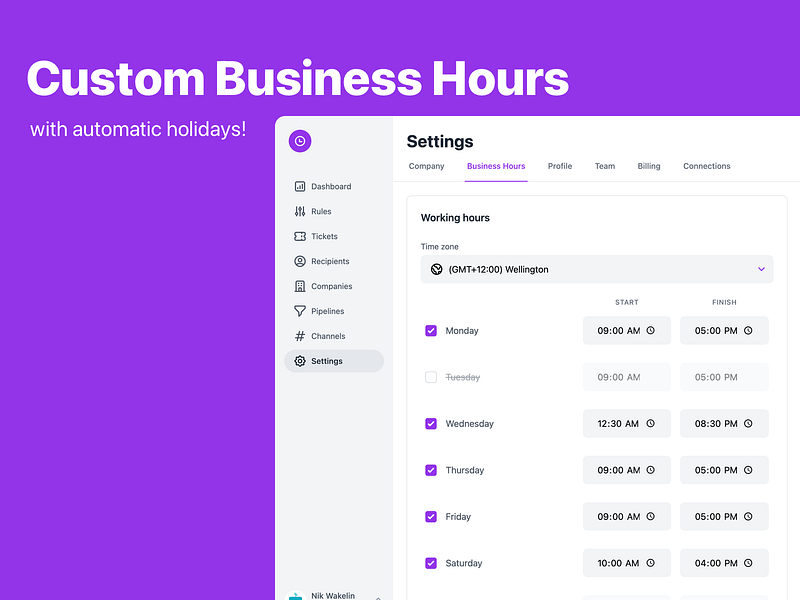Open Recipients in sidebar
The width and height of the screenshot is (800, 600).
(x=334, y=261)
